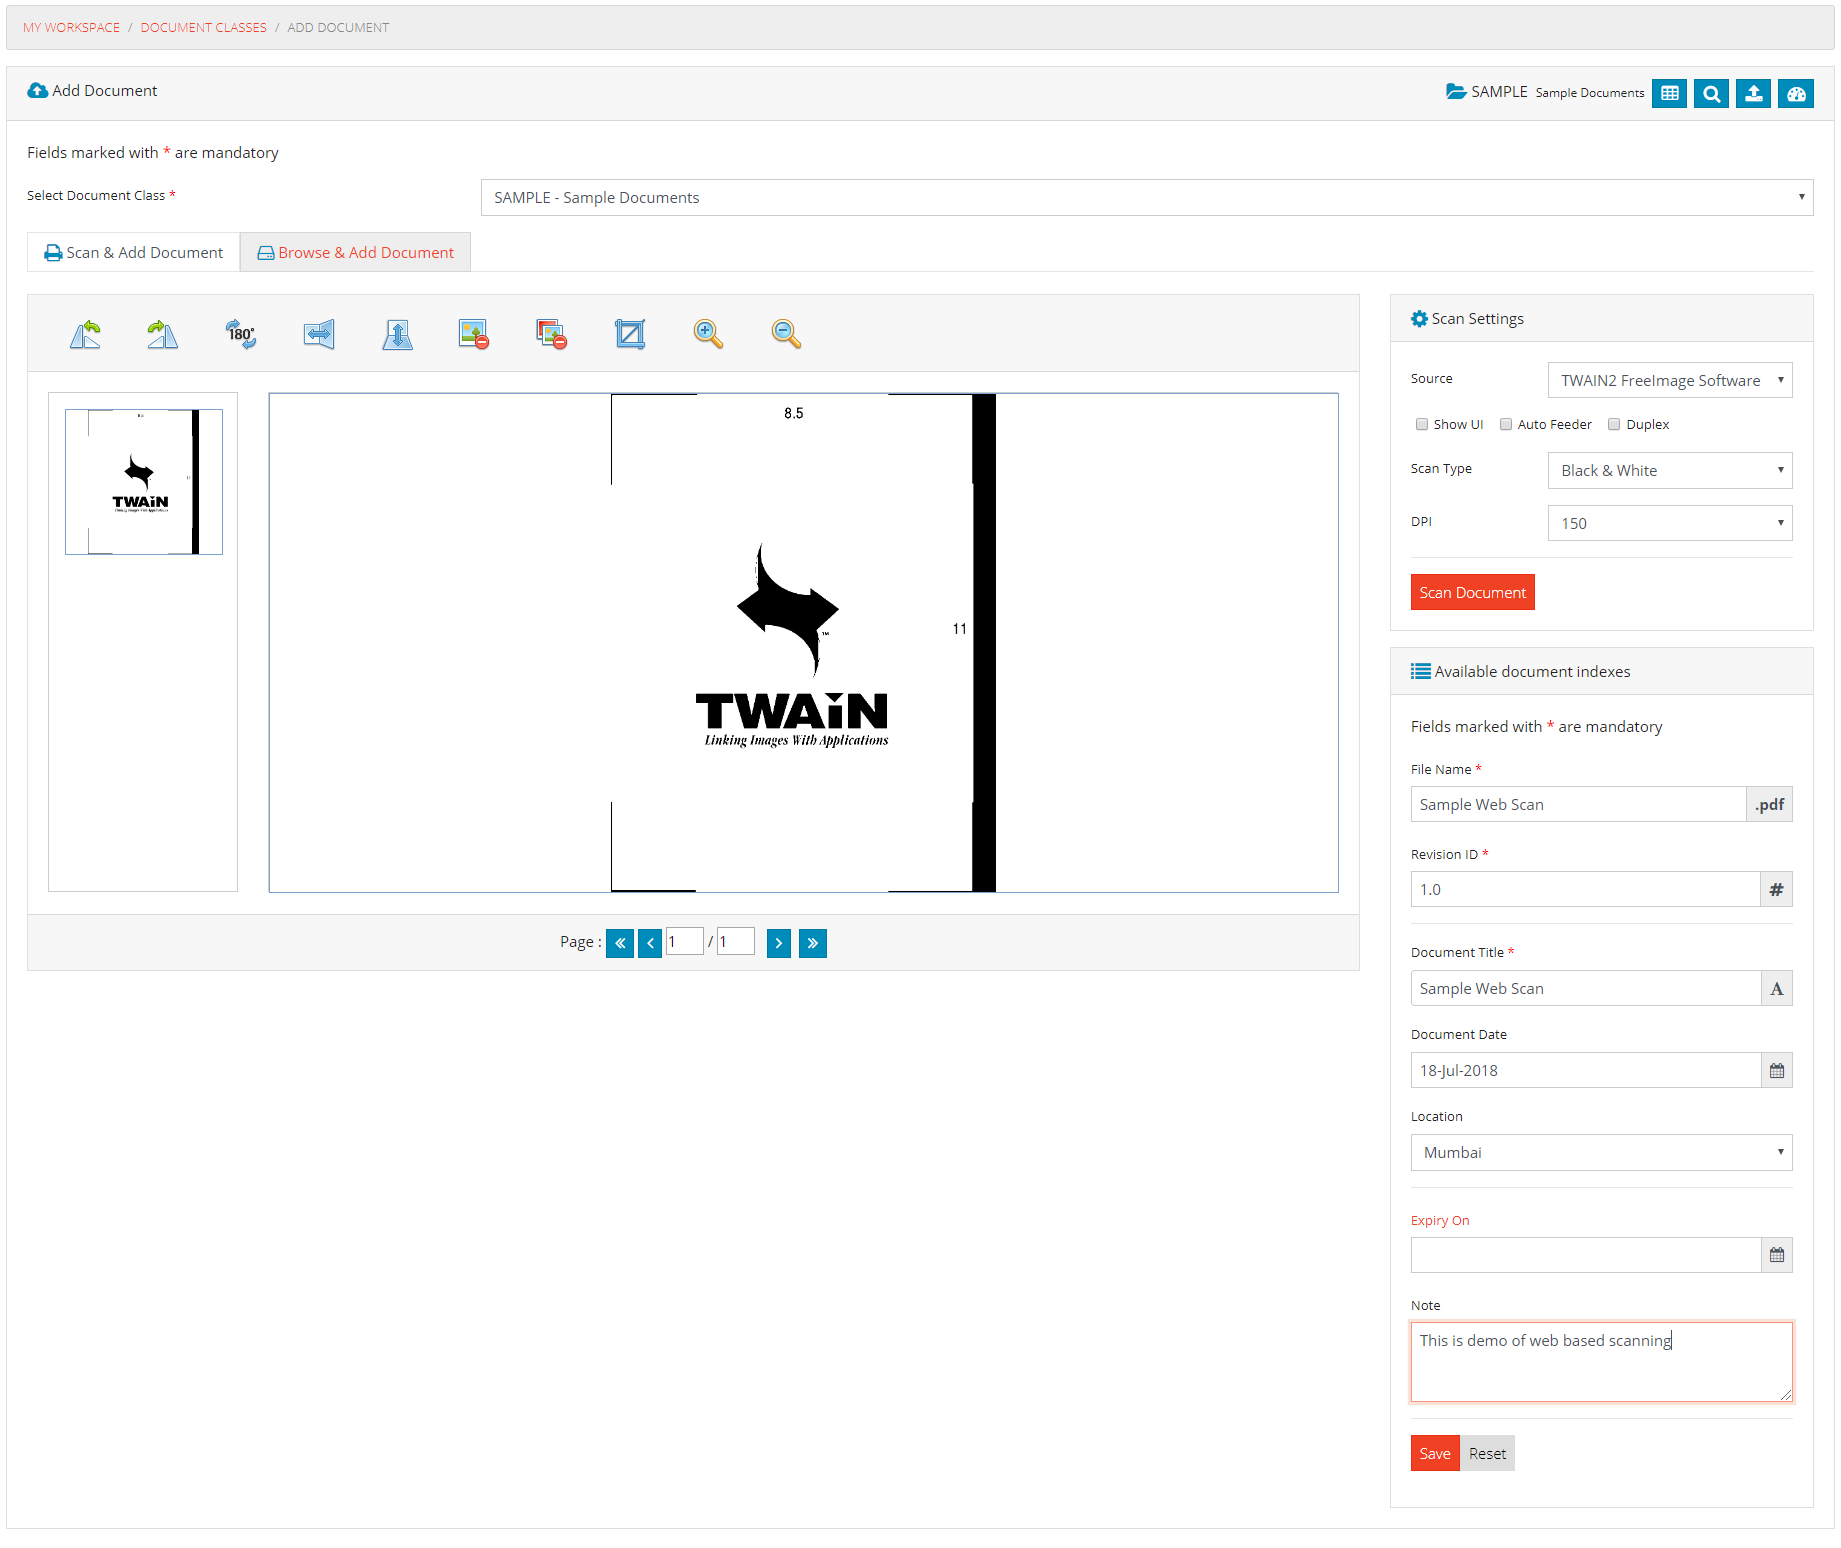
Task: Click the letter A icon beside Document Title
Action: pos(1776,988)
